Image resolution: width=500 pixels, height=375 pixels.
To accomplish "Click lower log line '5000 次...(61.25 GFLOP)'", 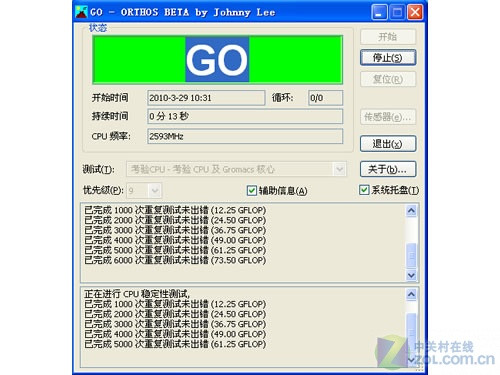I will click(x=175, y=344).
